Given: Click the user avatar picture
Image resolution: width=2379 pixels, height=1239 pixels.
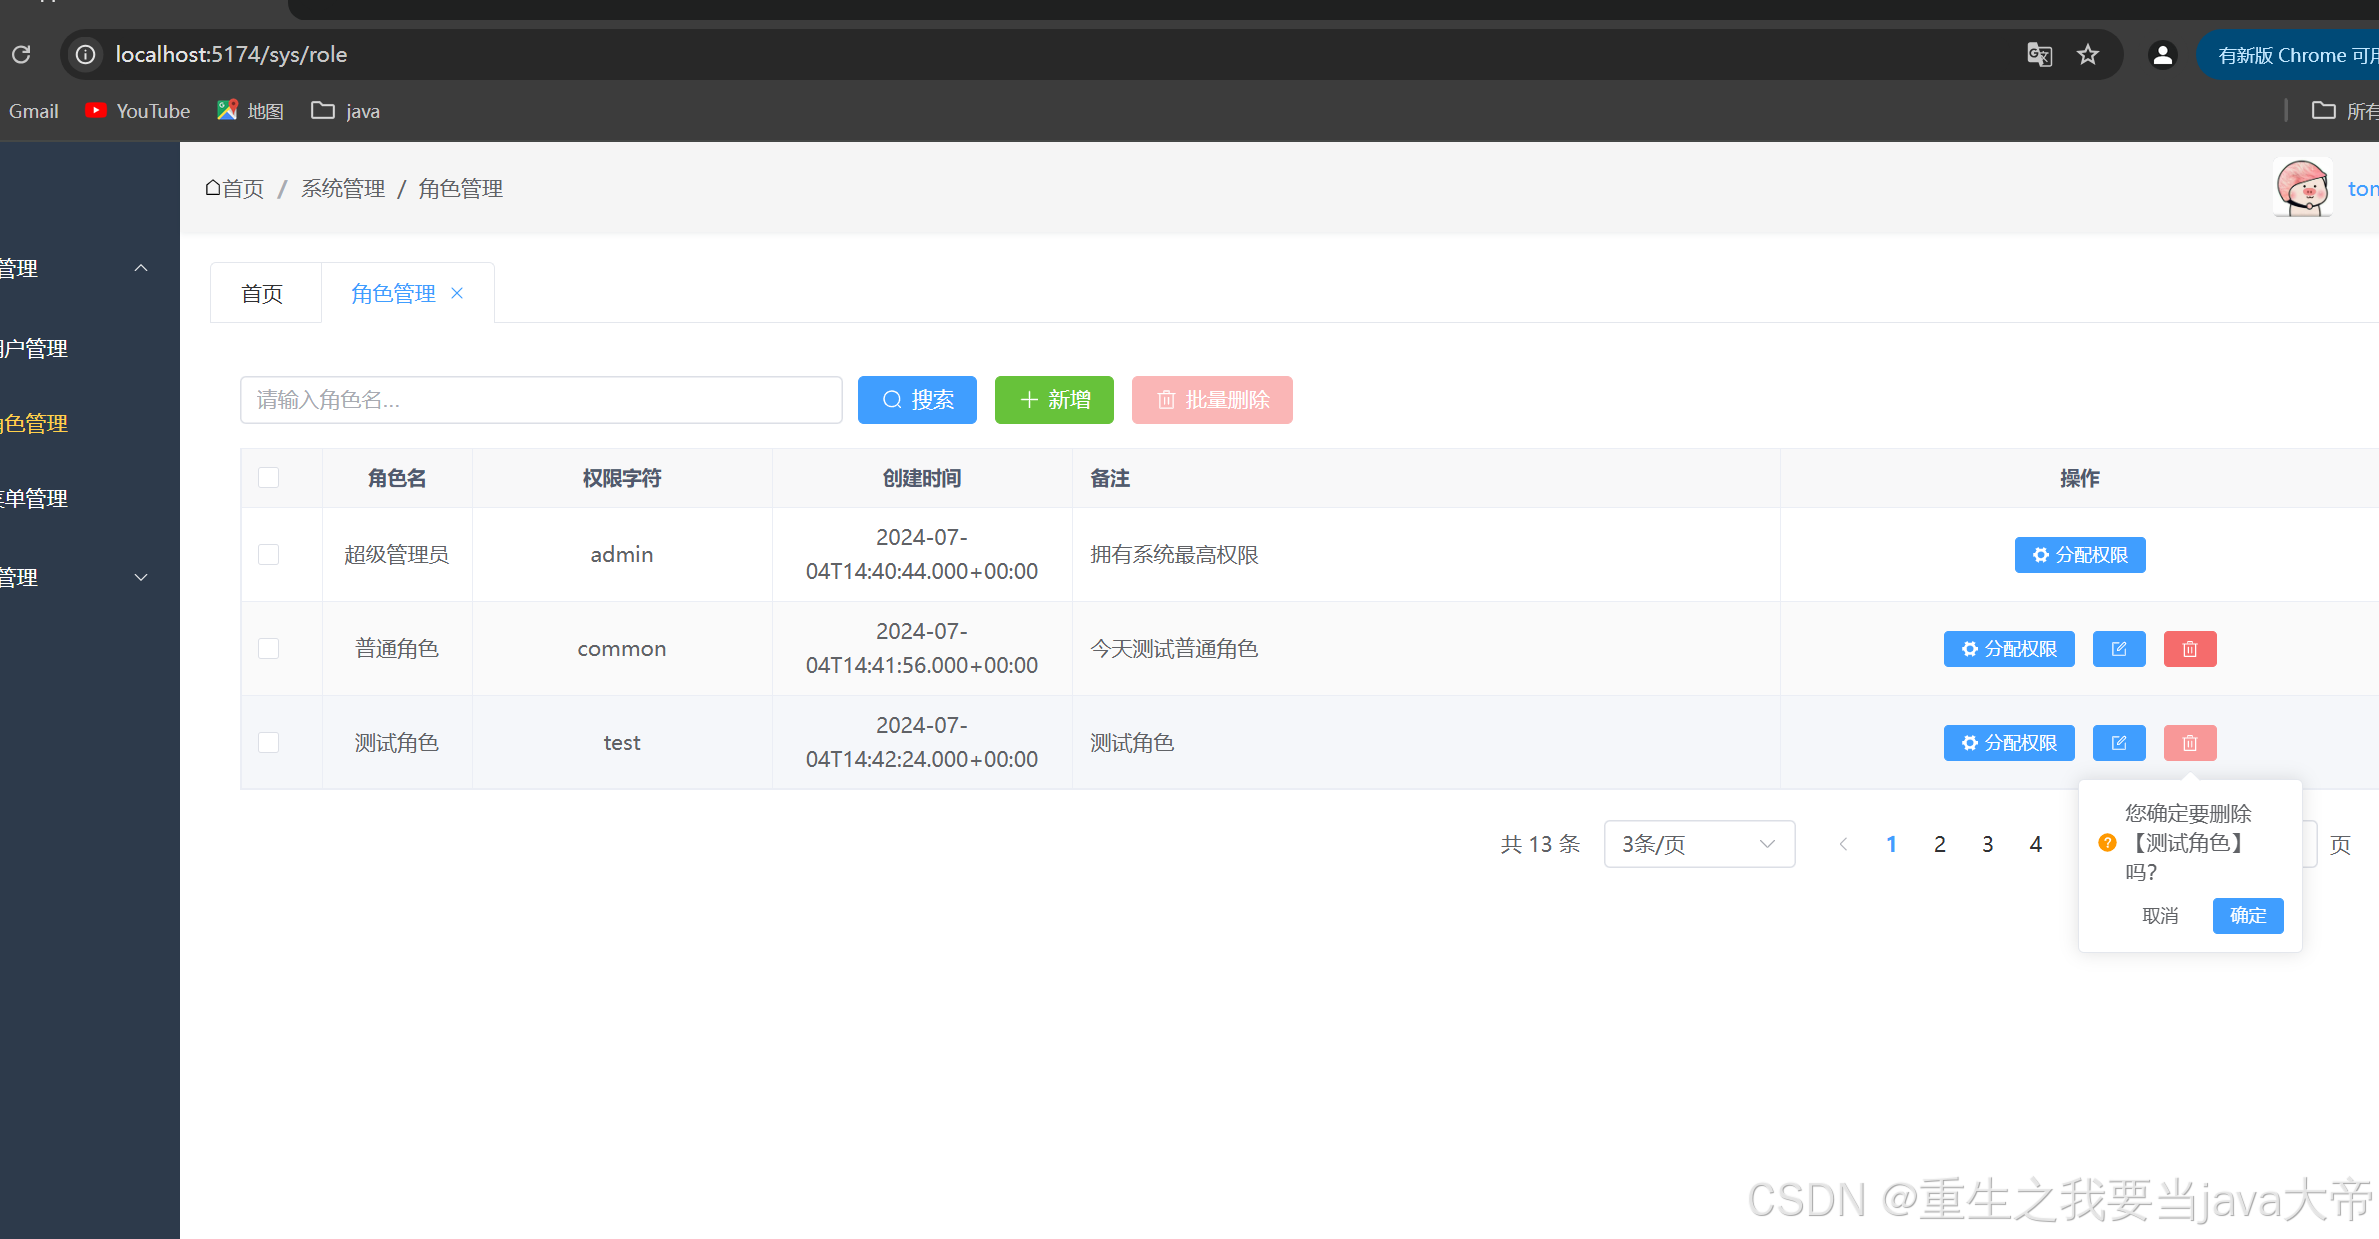Looking at the screenshot, I should 2302,187.
